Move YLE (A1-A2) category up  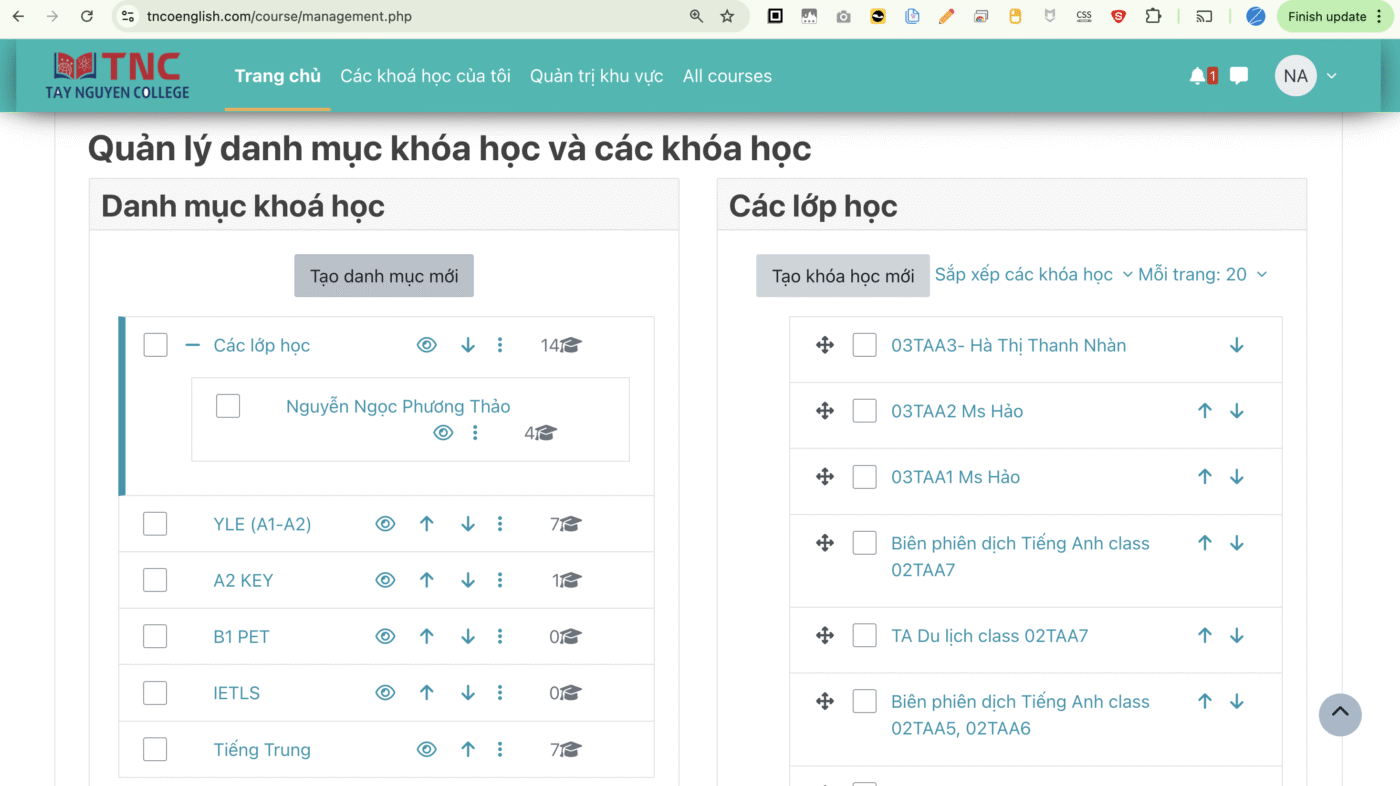point(427,524)
